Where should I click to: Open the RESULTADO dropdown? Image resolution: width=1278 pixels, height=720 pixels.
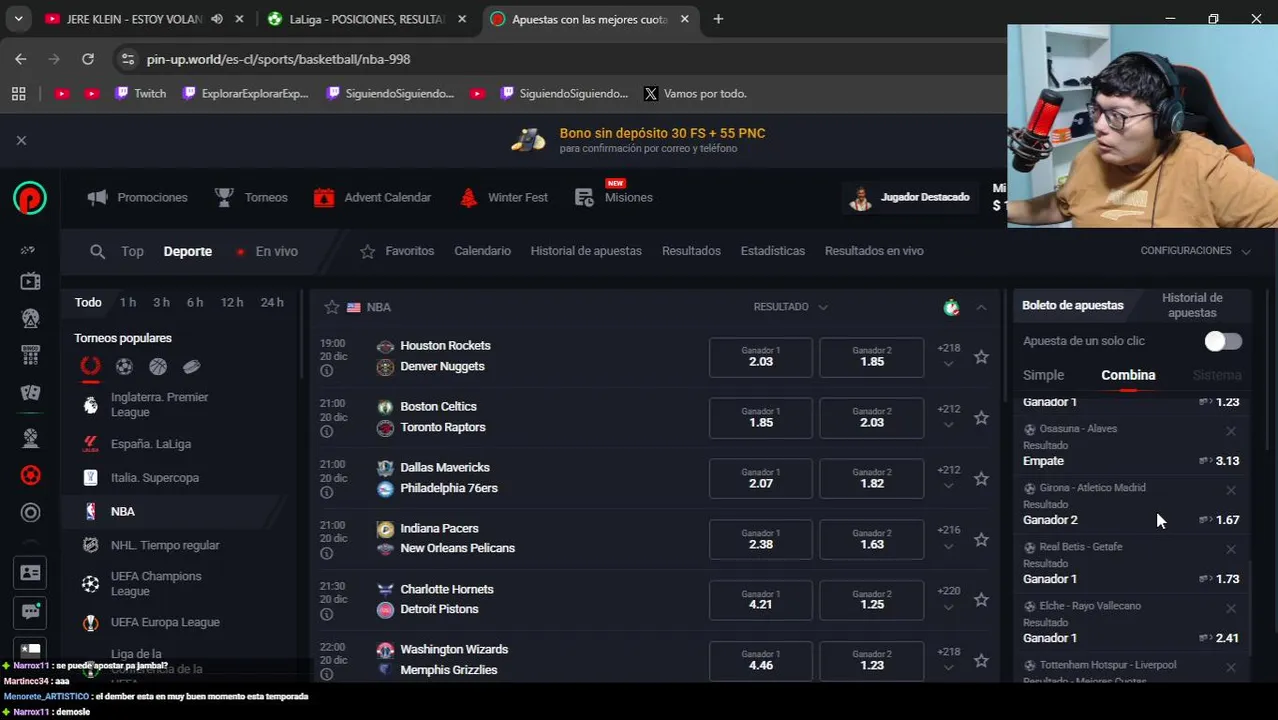pos(790,307)
